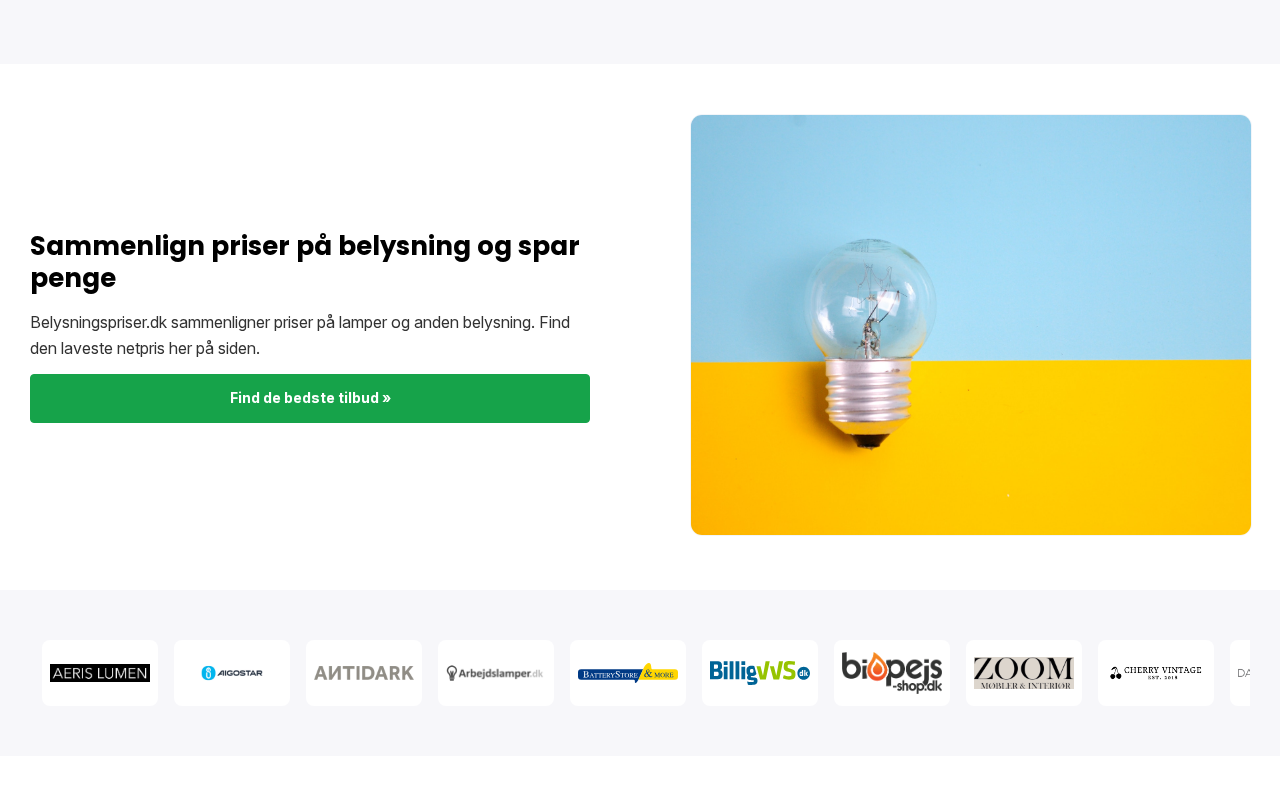Image resolution: width=1280 pixels, height=800 pixels.
Task: Click the Find de bedste tilbud button
Action: tap(310, 398)
